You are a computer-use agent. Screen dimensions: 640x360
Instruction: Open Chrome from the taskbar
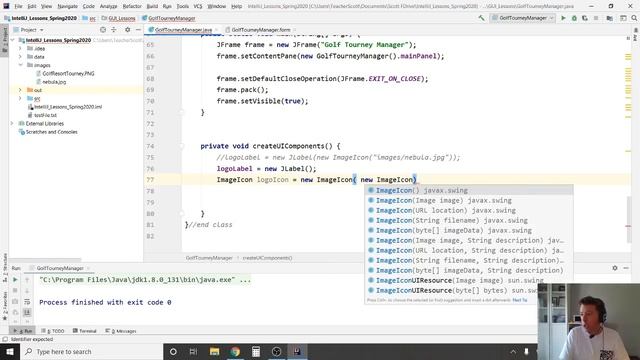pyautogui.click(x=235, y=351)
